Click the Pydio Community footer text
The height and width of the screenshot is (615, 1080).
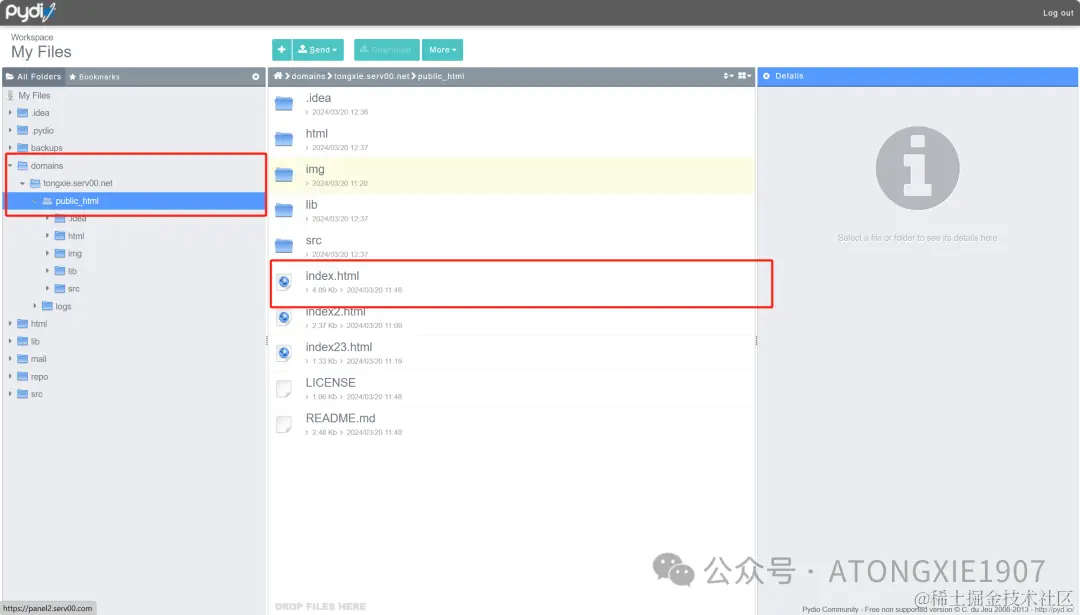937,609
